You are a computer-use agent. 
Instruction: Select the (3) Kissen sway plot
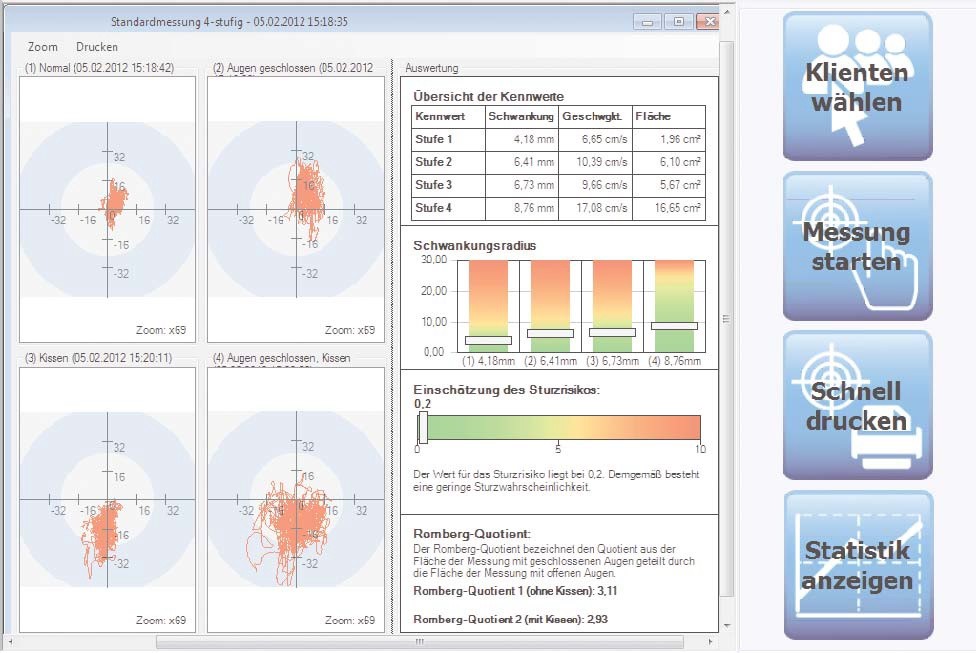coord(108,500)
